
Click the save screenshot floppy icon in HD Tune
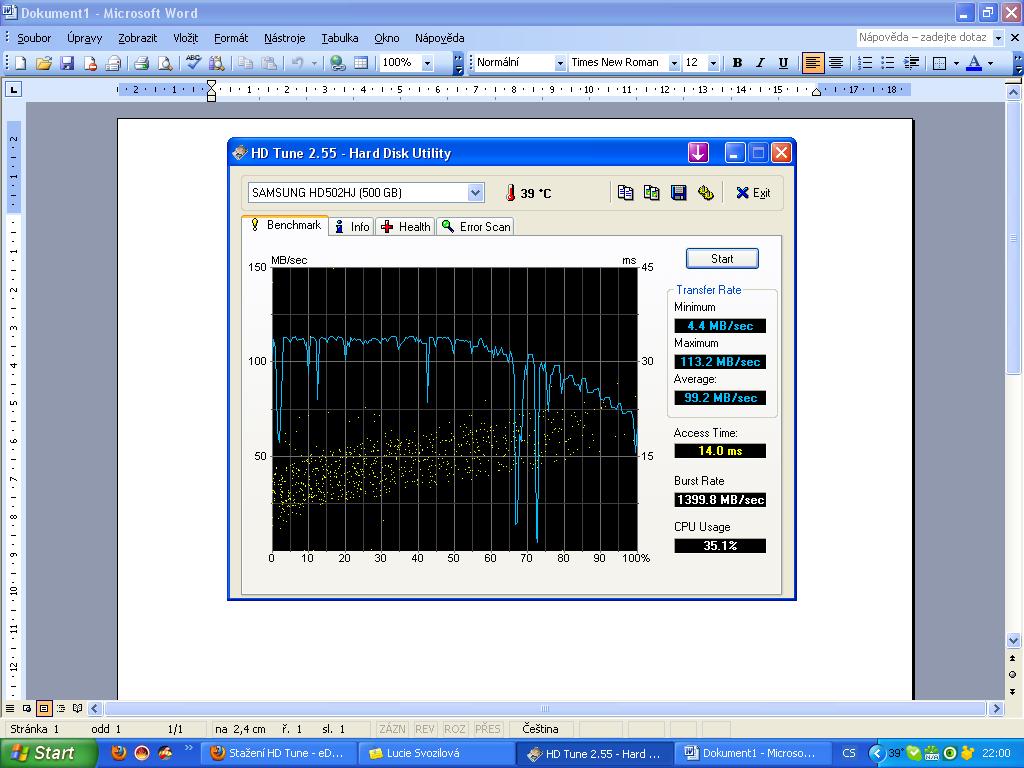678,193
